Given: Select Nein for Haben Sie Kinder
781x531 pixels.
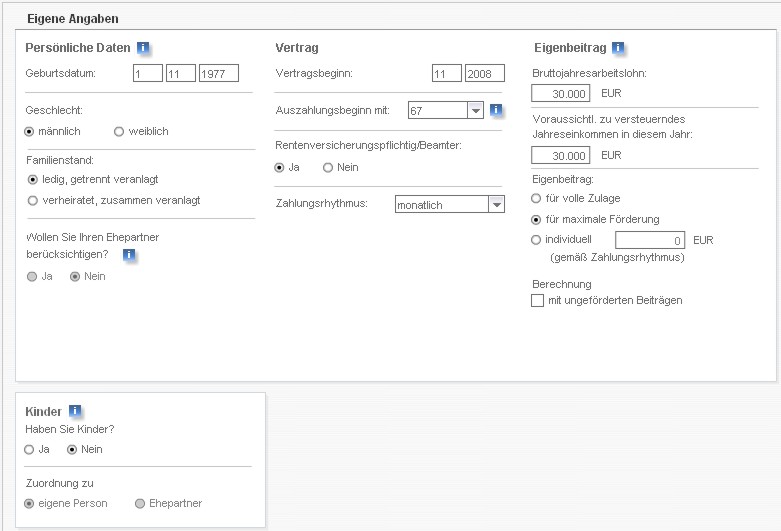Looking at the screenshot, I should [x=72, y=449].
